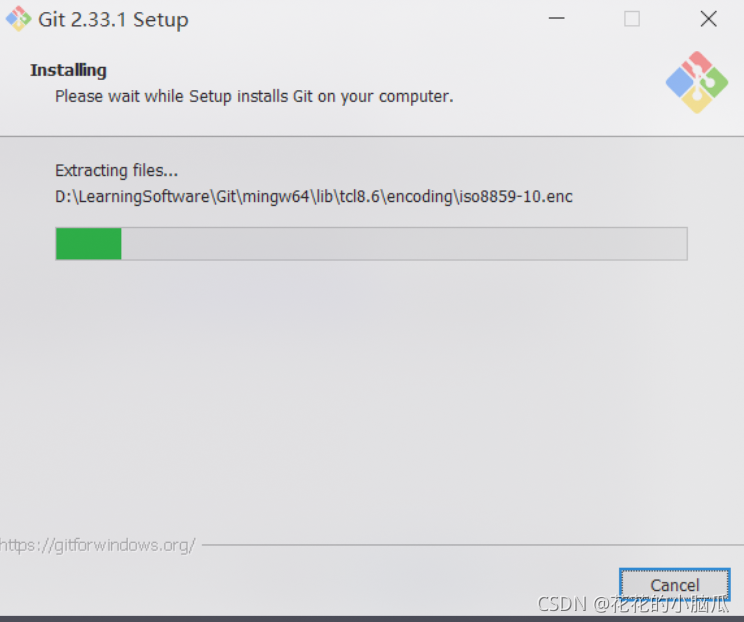Screen dimensions: 744x622
Task: Click the empty grey part of the progress bar
Action: pyautogui.click(x=404, y=244)
